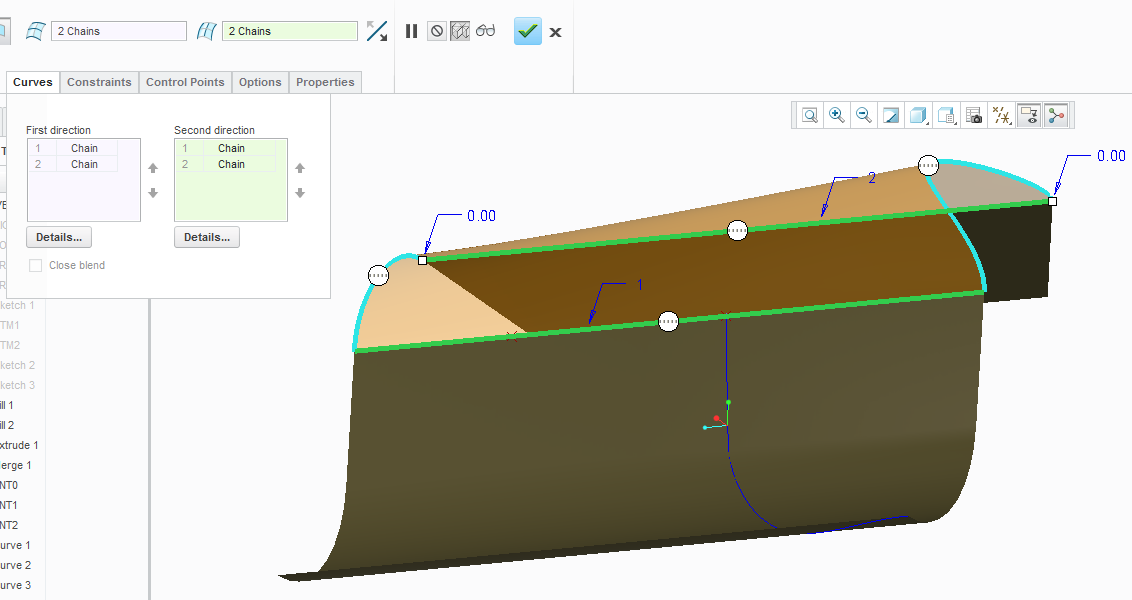Image resolution: width=1132 pixels, height=600 pixels.
Task: Click square drag handle at right chain end
Action: 1053,201
